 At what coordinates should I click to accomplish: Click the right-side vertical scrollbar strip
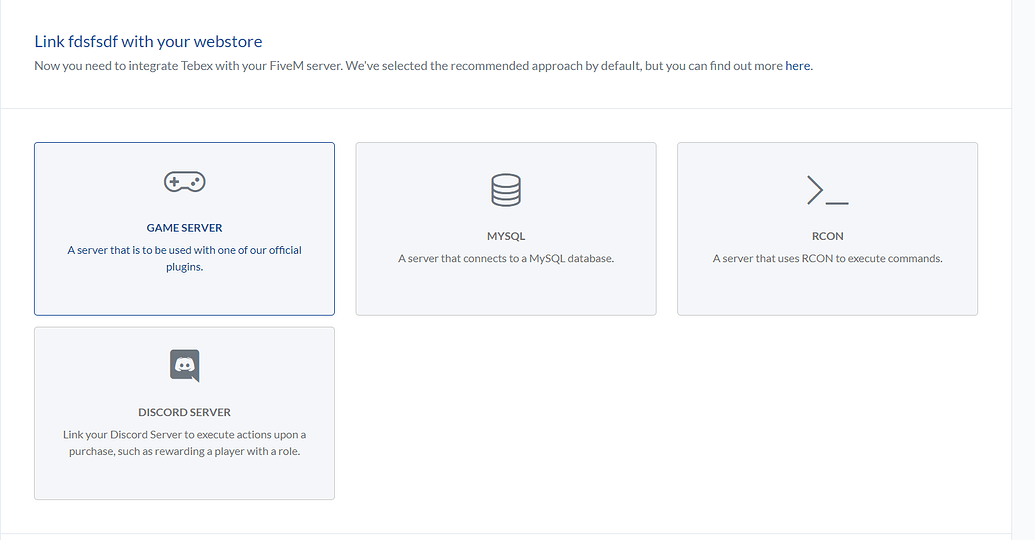point(1023,270)
